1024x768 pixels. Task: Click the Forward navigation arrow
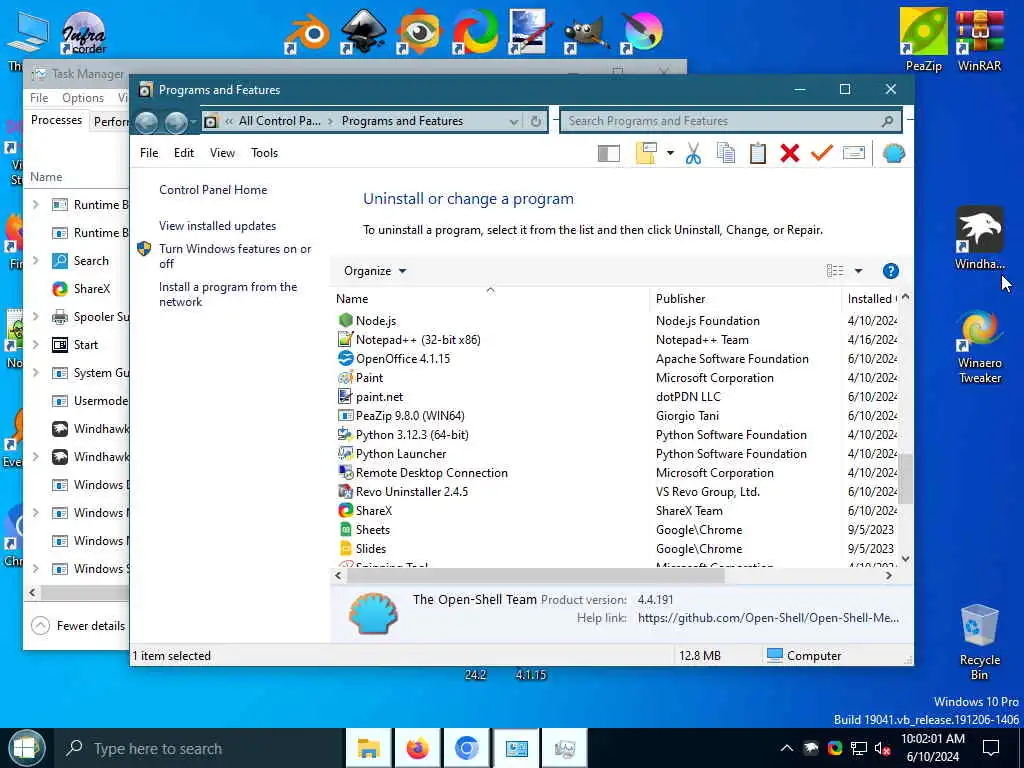(x=176, y=122)
